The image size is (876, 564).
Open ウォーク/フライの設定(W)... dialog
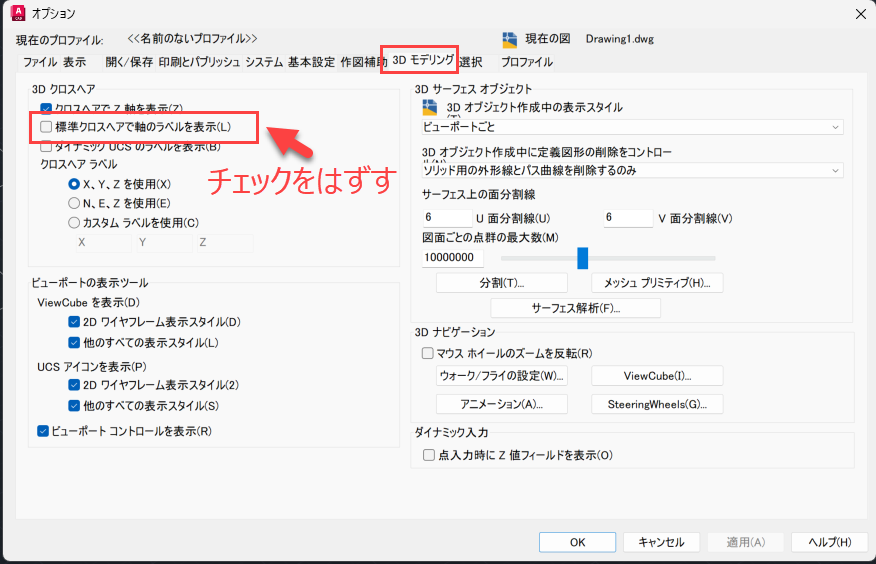coord(502,376)
